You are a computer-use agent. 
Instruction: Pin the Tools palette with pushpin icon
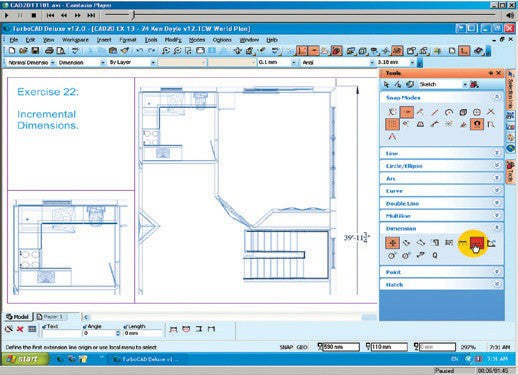(491, 73)
